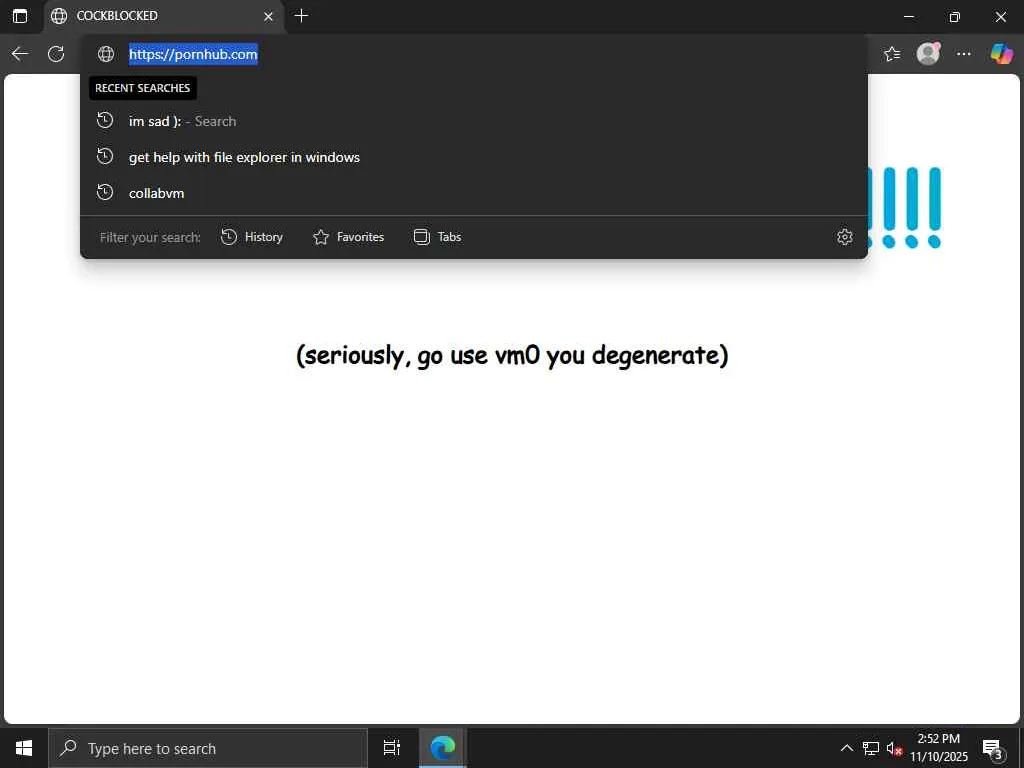Viewport: 1024px width, 768px height.
Task: Select recent search 'im sad ):'
Action: pyautogui.click(x=473, y=121)
